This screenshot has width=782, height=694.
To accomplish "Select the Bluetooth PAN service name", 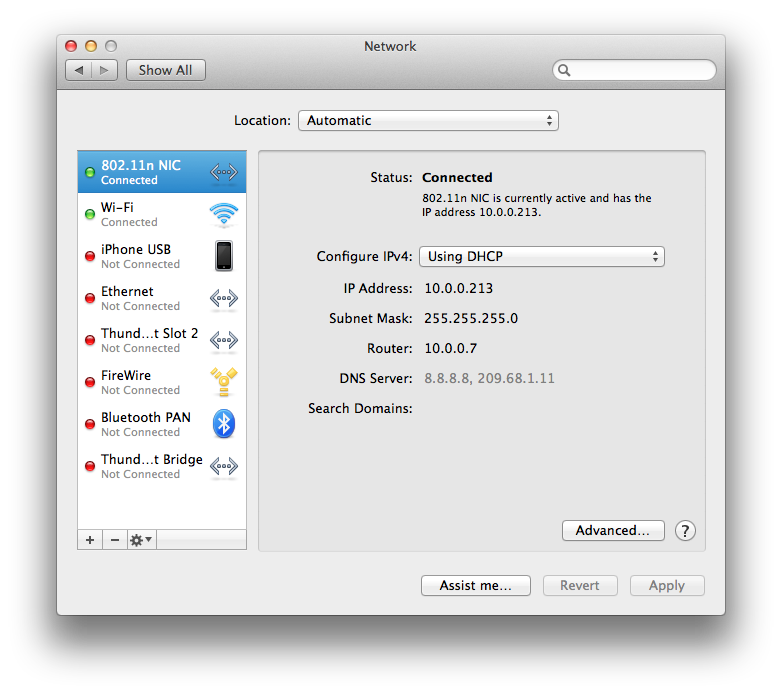I will pos(146,417).
